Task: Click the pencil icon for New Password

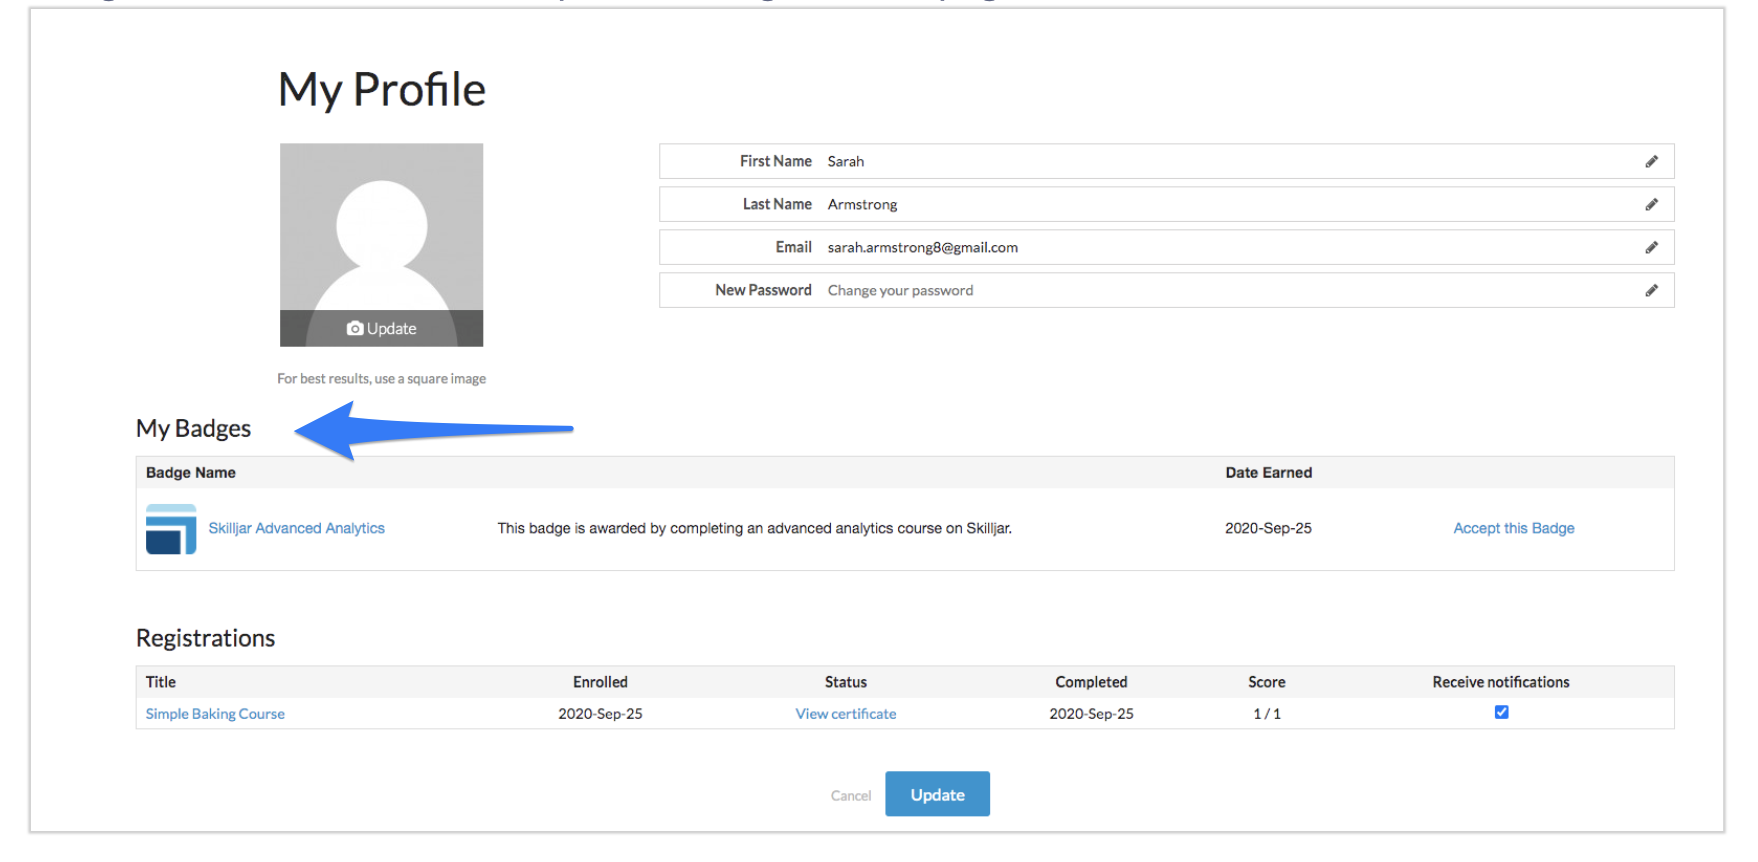Action: pos(1651,290)
